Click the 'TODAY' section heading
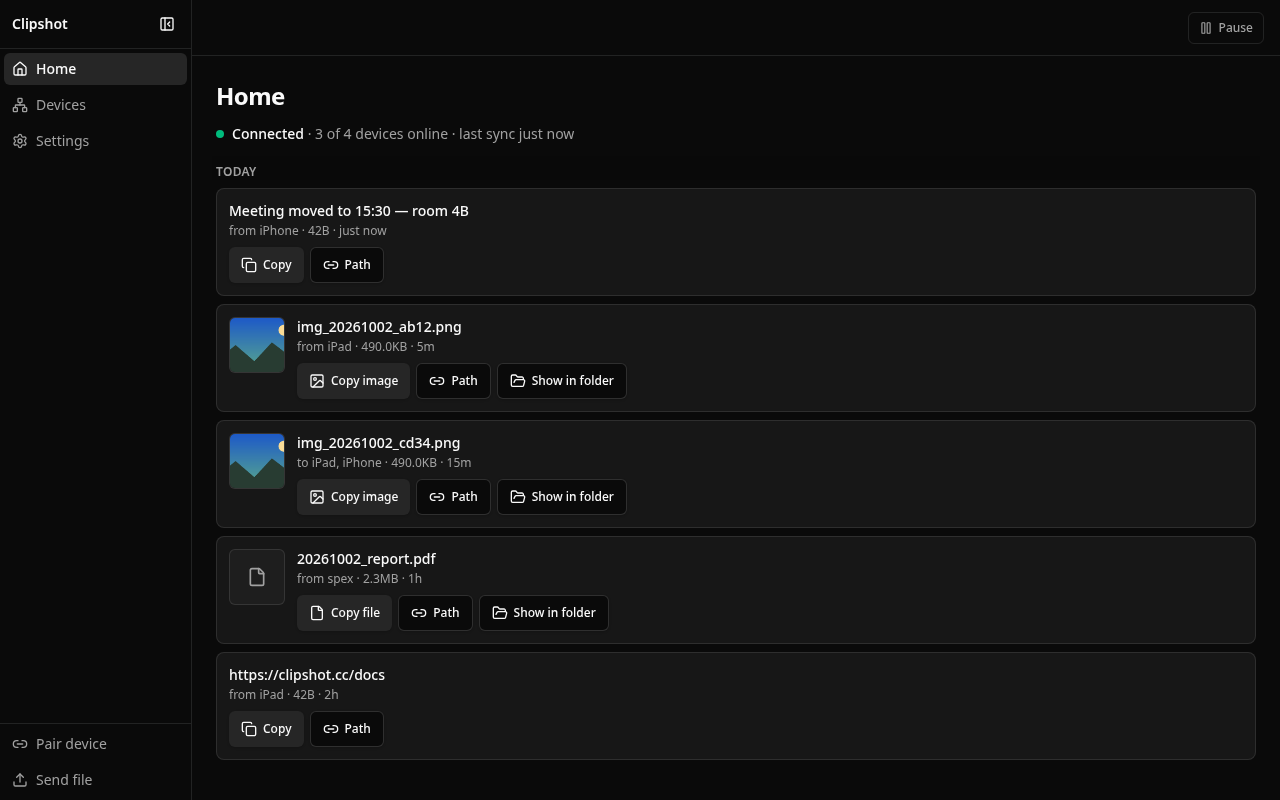 (x=236, y=172)
